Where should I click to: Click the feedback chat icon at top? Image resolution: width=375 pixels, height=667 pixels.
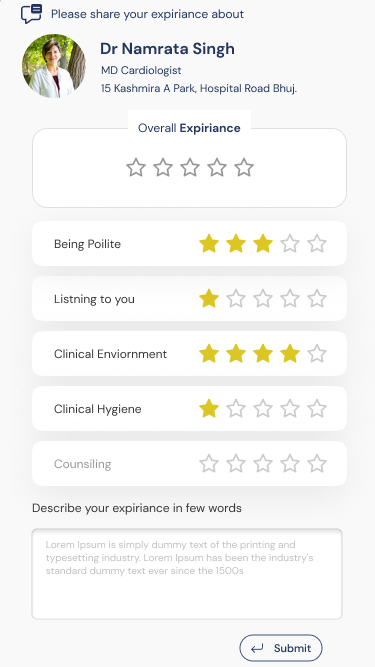pyautogui.click(x=31, y=14)
